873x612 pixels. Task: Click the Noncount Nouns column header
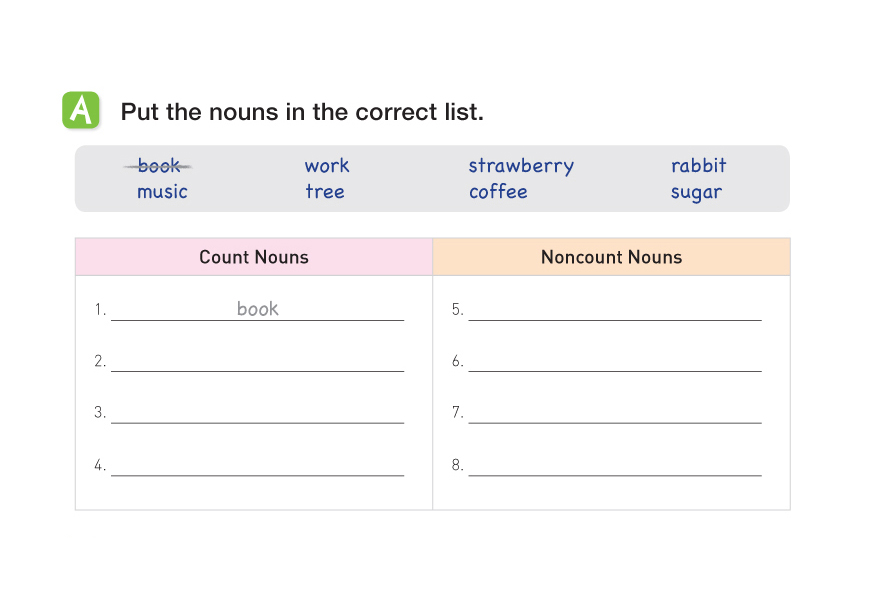pos(611,257)
